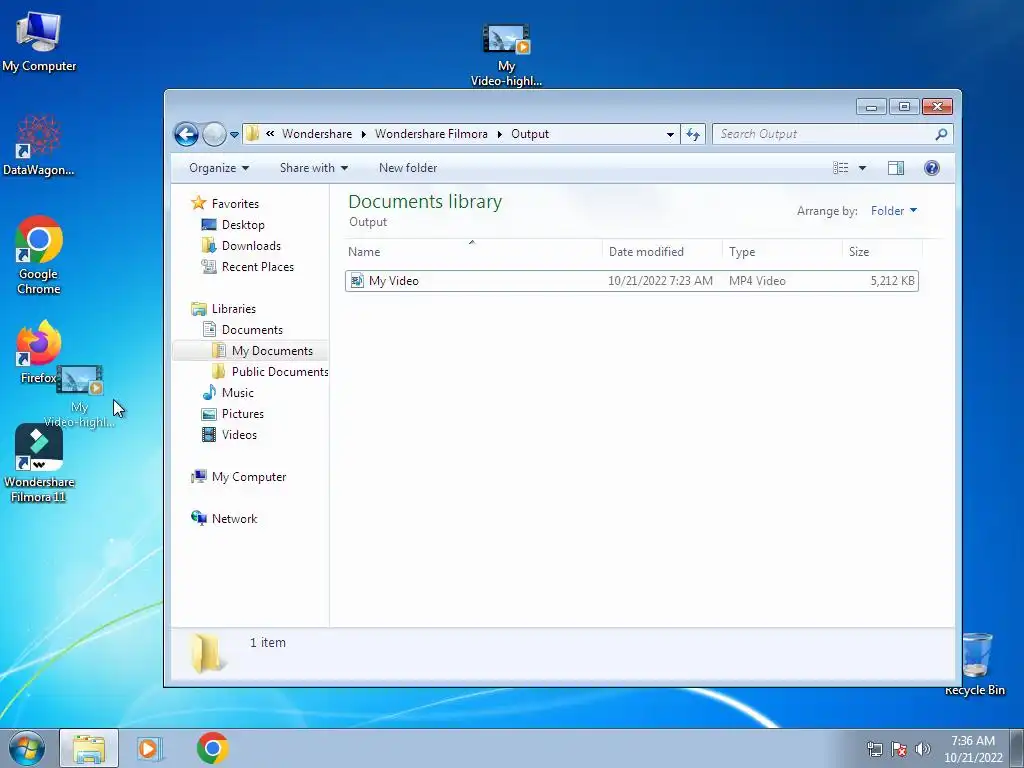1024x768 pixels.
Task: Expand hidden breadcrumb chevron «
Action: point(270,134)
